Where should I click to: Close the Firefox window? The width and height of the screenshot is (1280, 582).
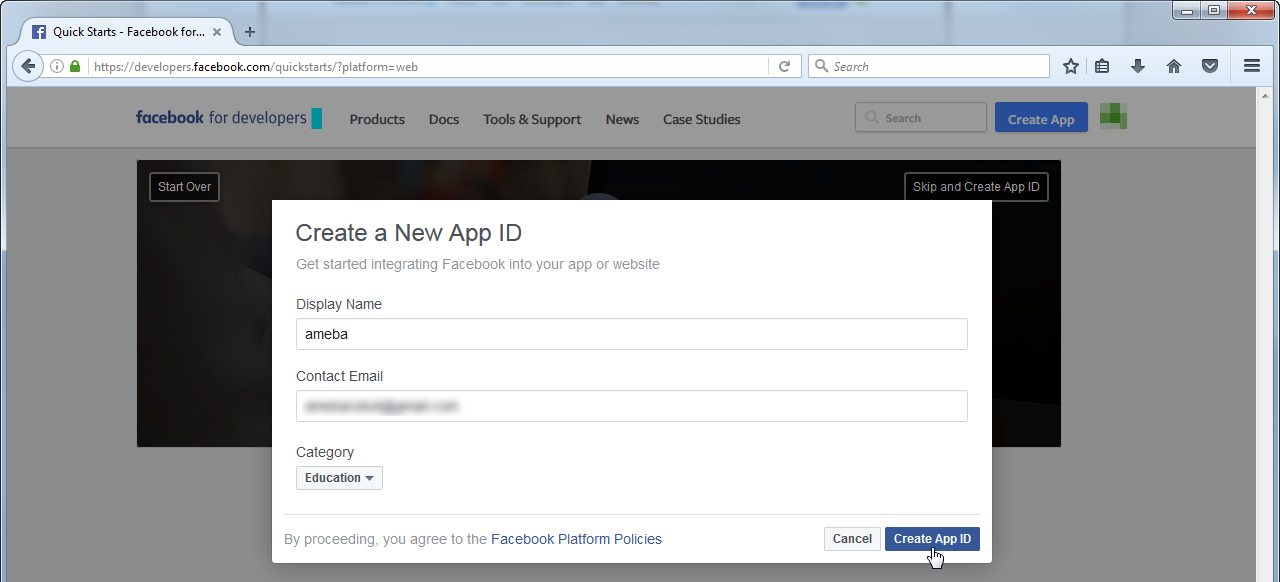coord(1249,10)
